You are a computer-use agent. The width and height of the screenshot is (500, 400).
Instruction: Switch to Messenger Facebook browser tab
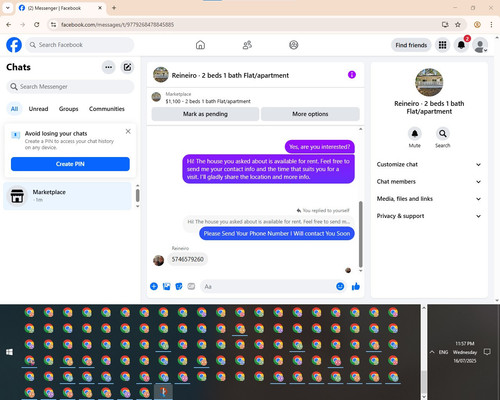60,8
